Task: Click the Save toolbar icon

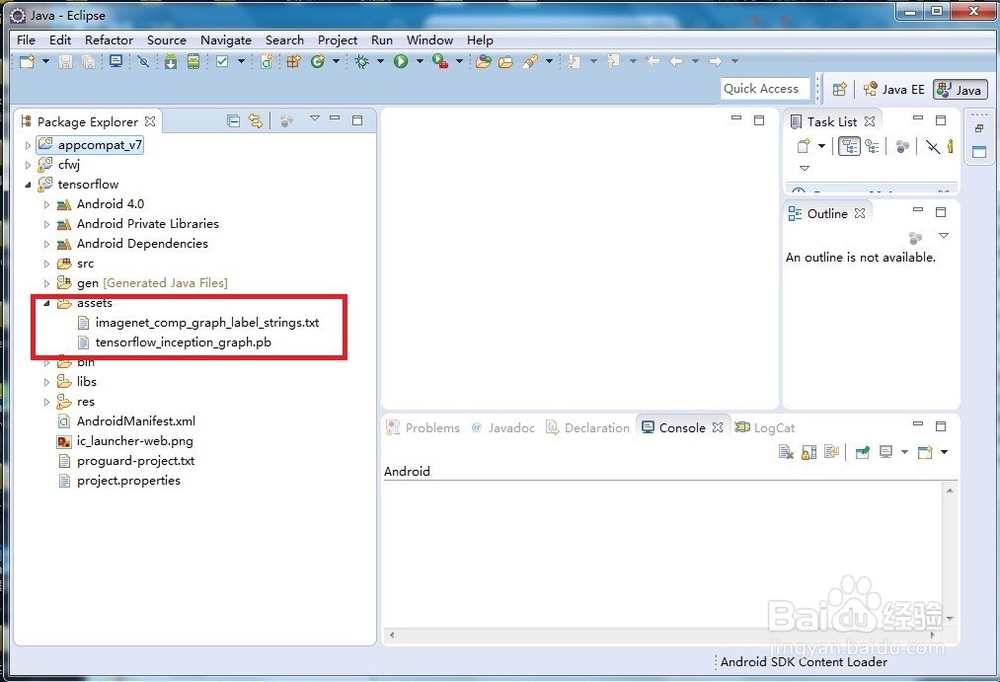Action: (x=65, y=61)
